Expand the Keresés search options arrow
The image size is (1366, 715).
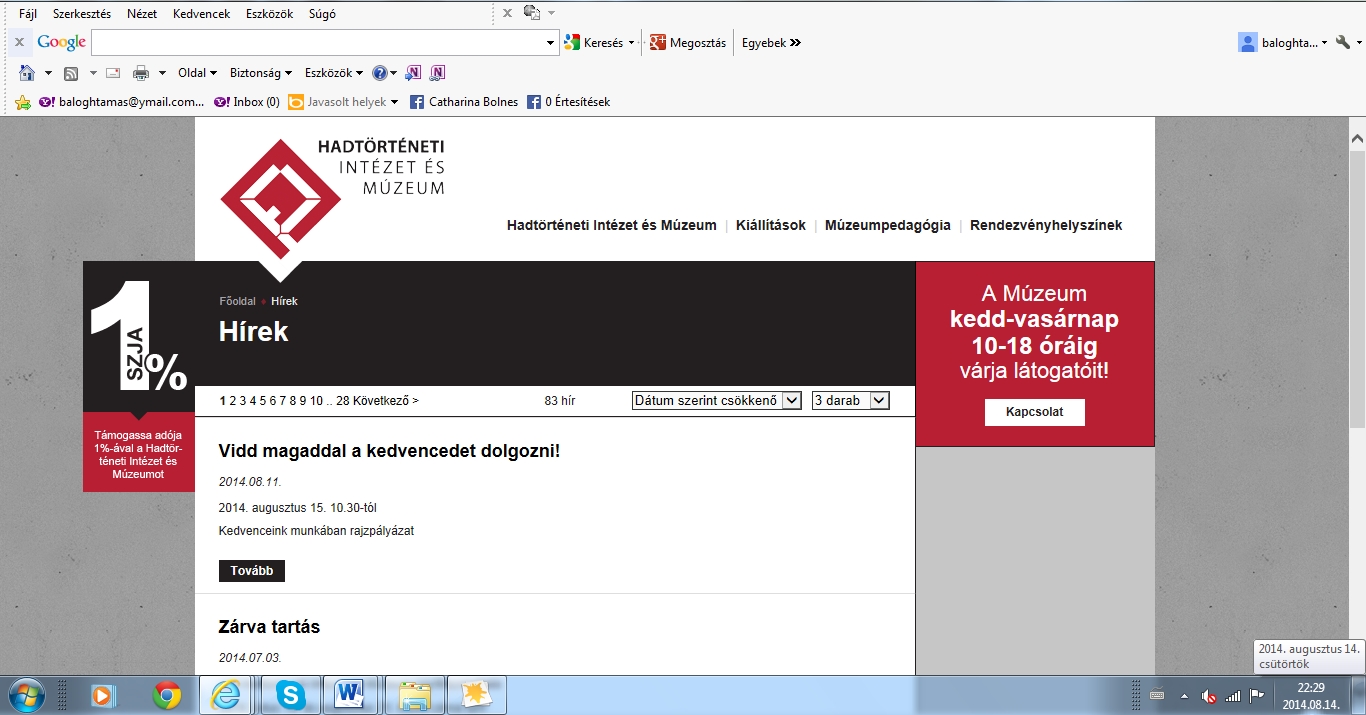coord(631,43)
